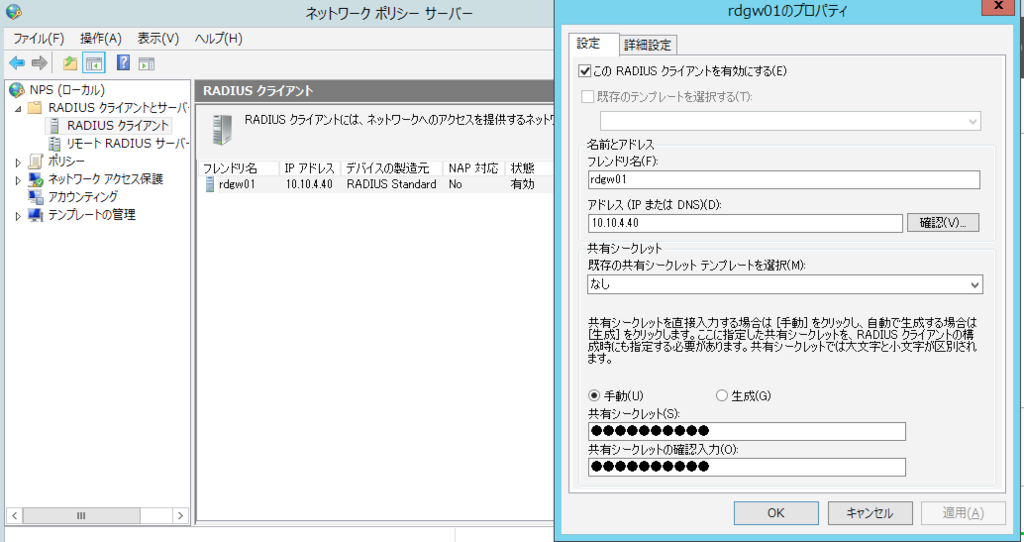Sort by IP アドレス column header

310,168
